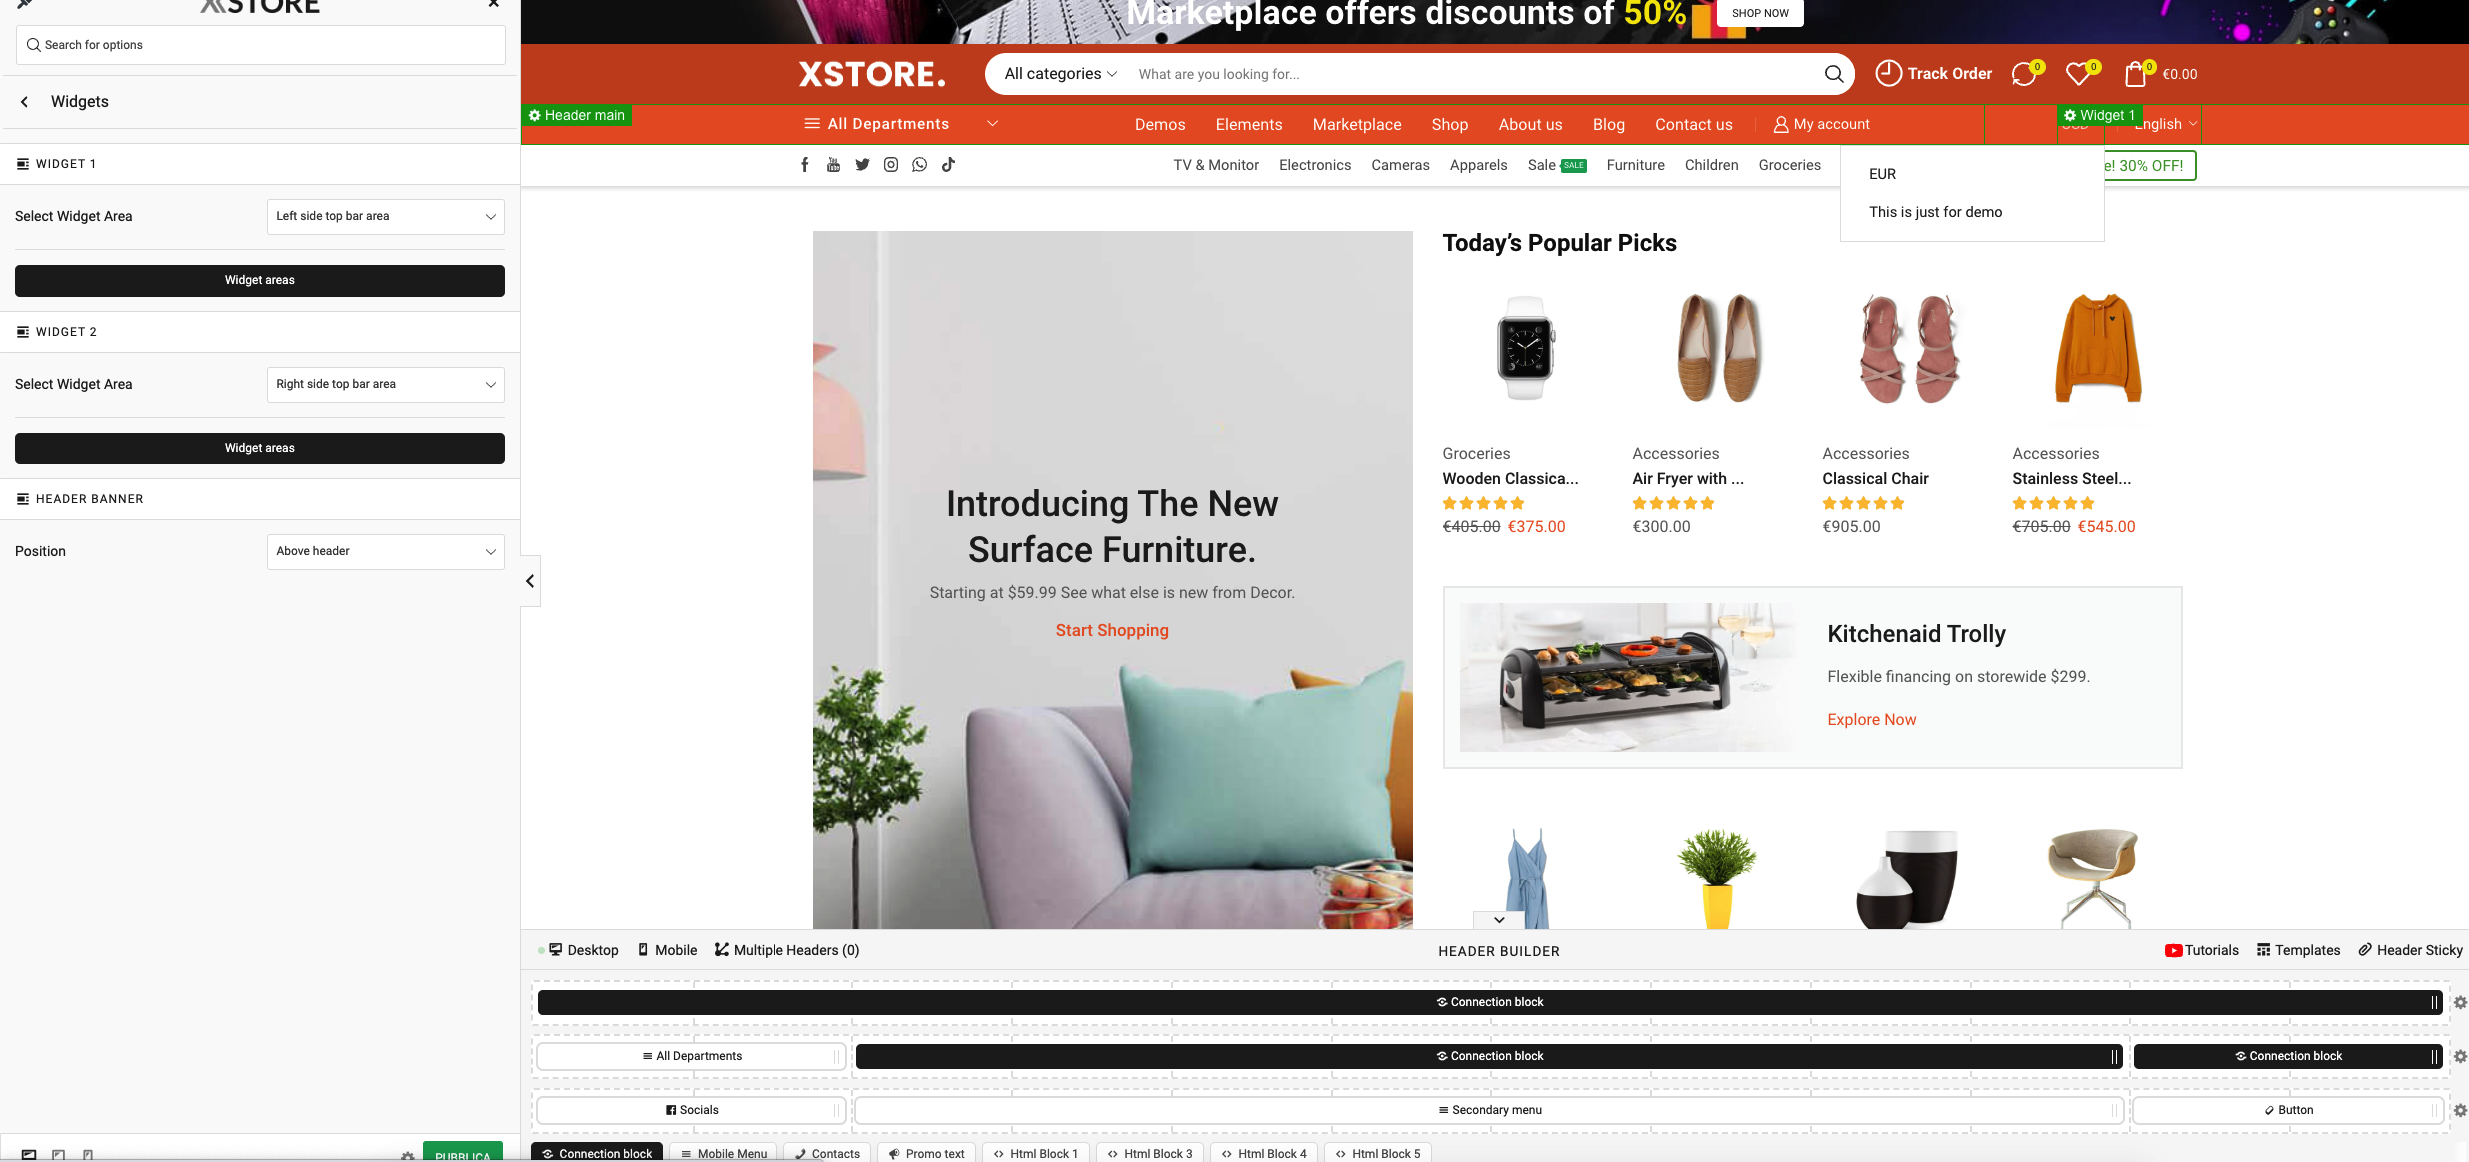Click the Mobile view icon
Viewport: 2469px width, 1162px height.
point(642,949)
